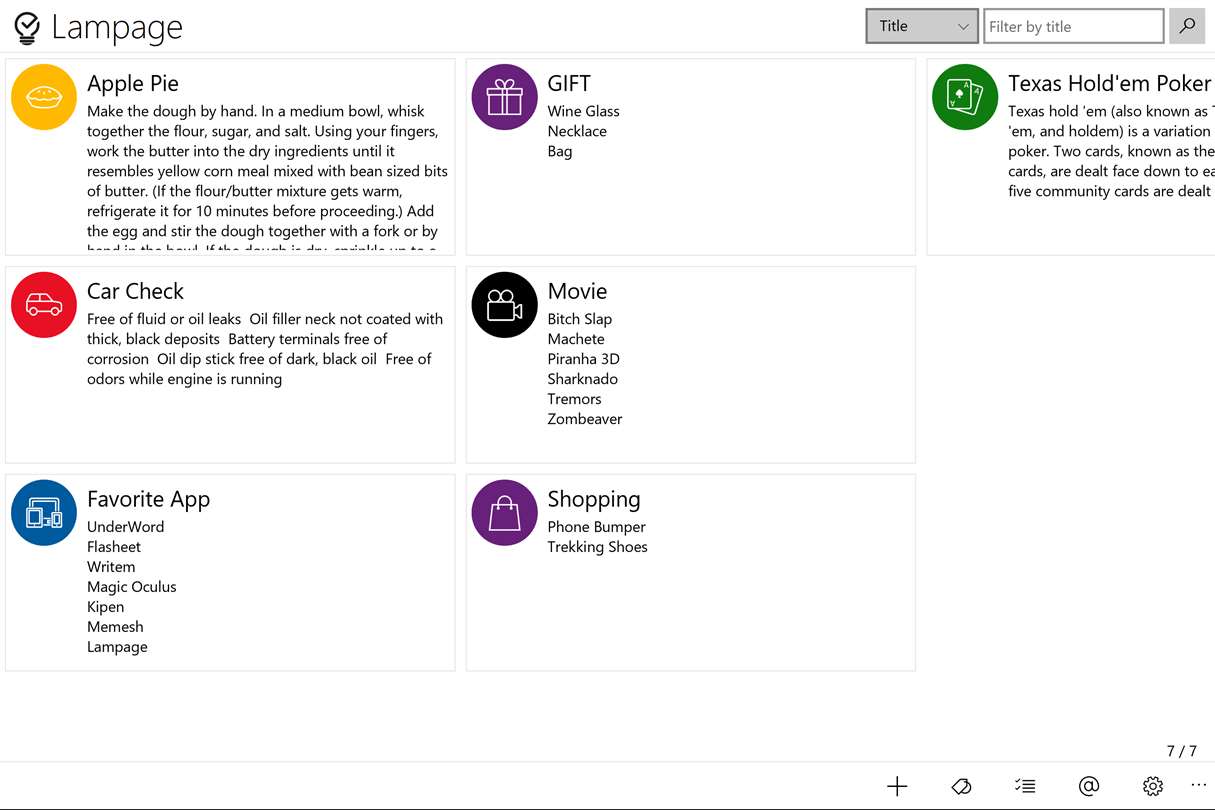Click the yellow Apple Pie icon
The height and width of the screenshot is (810, 1215).
coord(44,97)
